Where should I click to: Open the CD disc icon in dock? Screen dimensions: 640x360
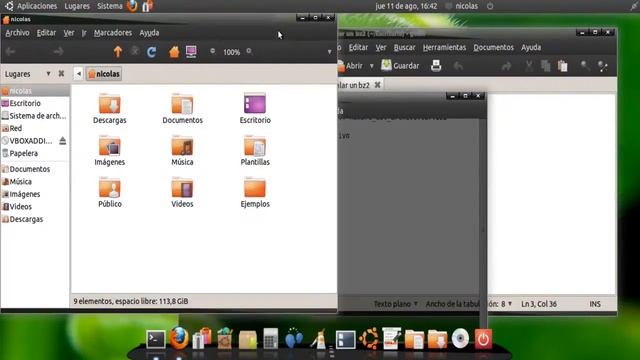pos(460,338)
